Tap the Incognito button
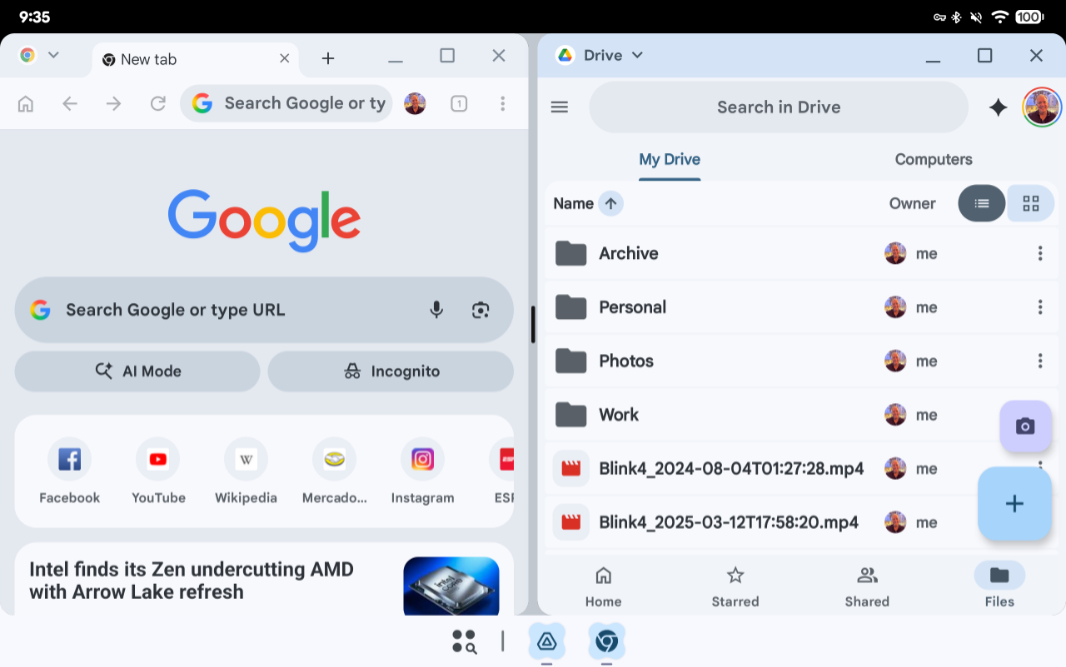The height and width of the screenshot is (667, 1066). (x=391, y=371)
